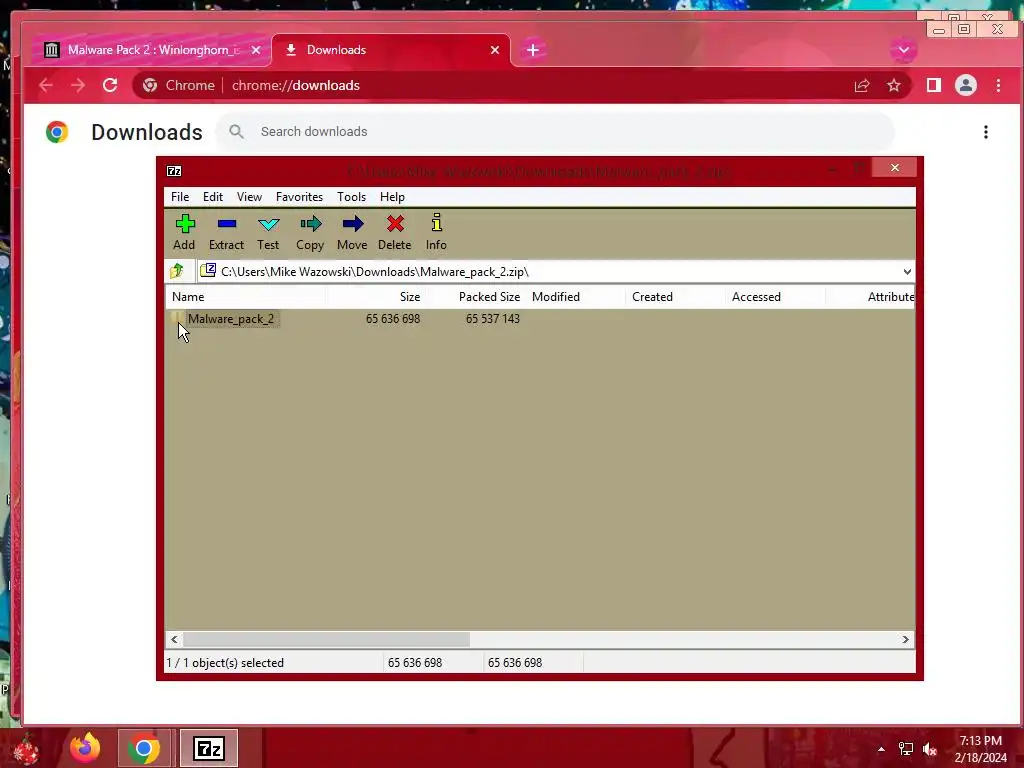Open the Chrome profile avatar
This screenshot has width=1024, height=768.
click(x=966, y=85)
